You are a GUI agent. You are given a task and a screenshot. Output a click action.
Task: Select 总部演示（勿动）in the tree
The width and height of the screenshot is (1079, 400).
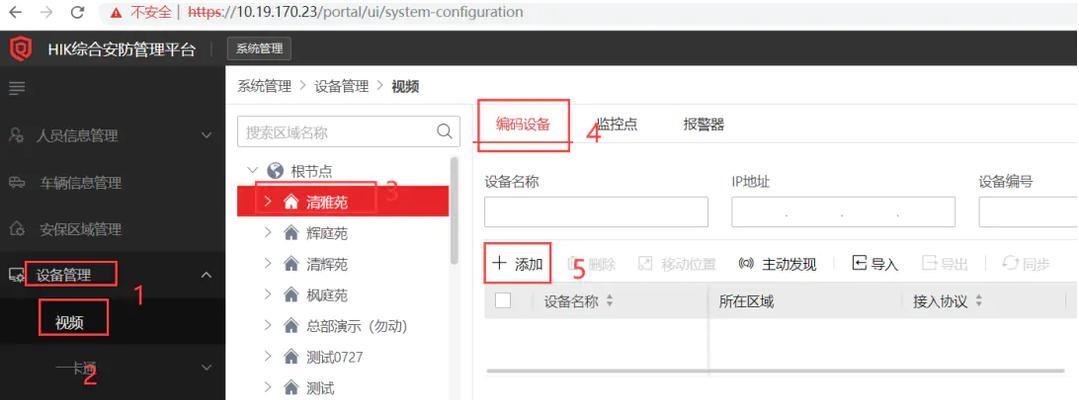[357, 326]
